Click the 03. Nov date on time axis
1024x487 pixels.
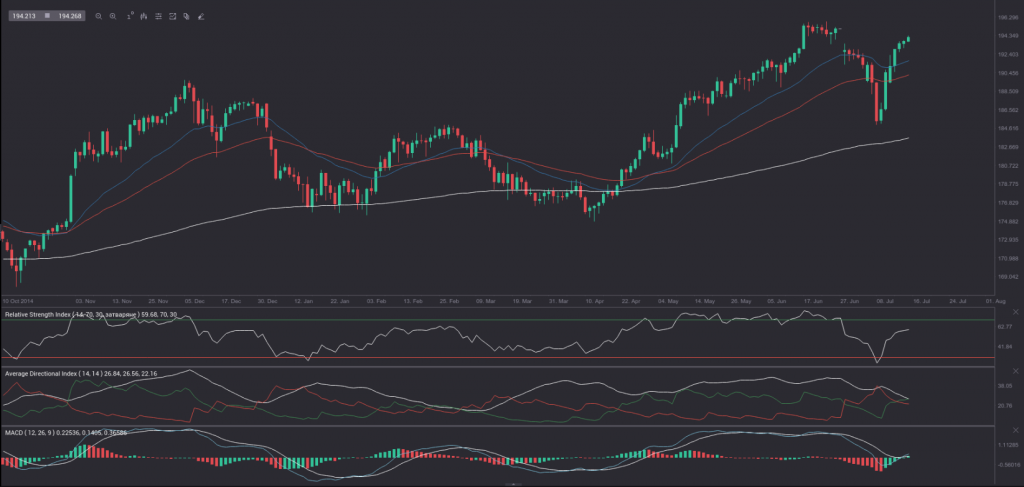click(x=85, y=299)
